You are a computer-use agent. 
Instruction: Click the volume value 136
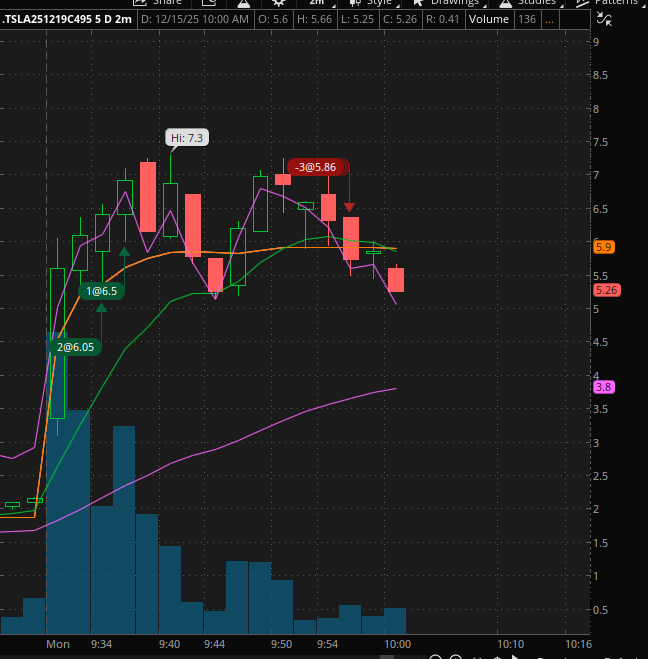pos(527,19)
